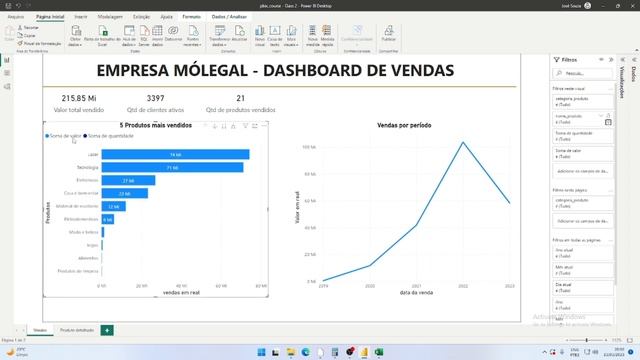The width and height of the screenshot is (640, 360).
Task: Click the Pesquisa search field in Filtros
Action: [583, 73]
